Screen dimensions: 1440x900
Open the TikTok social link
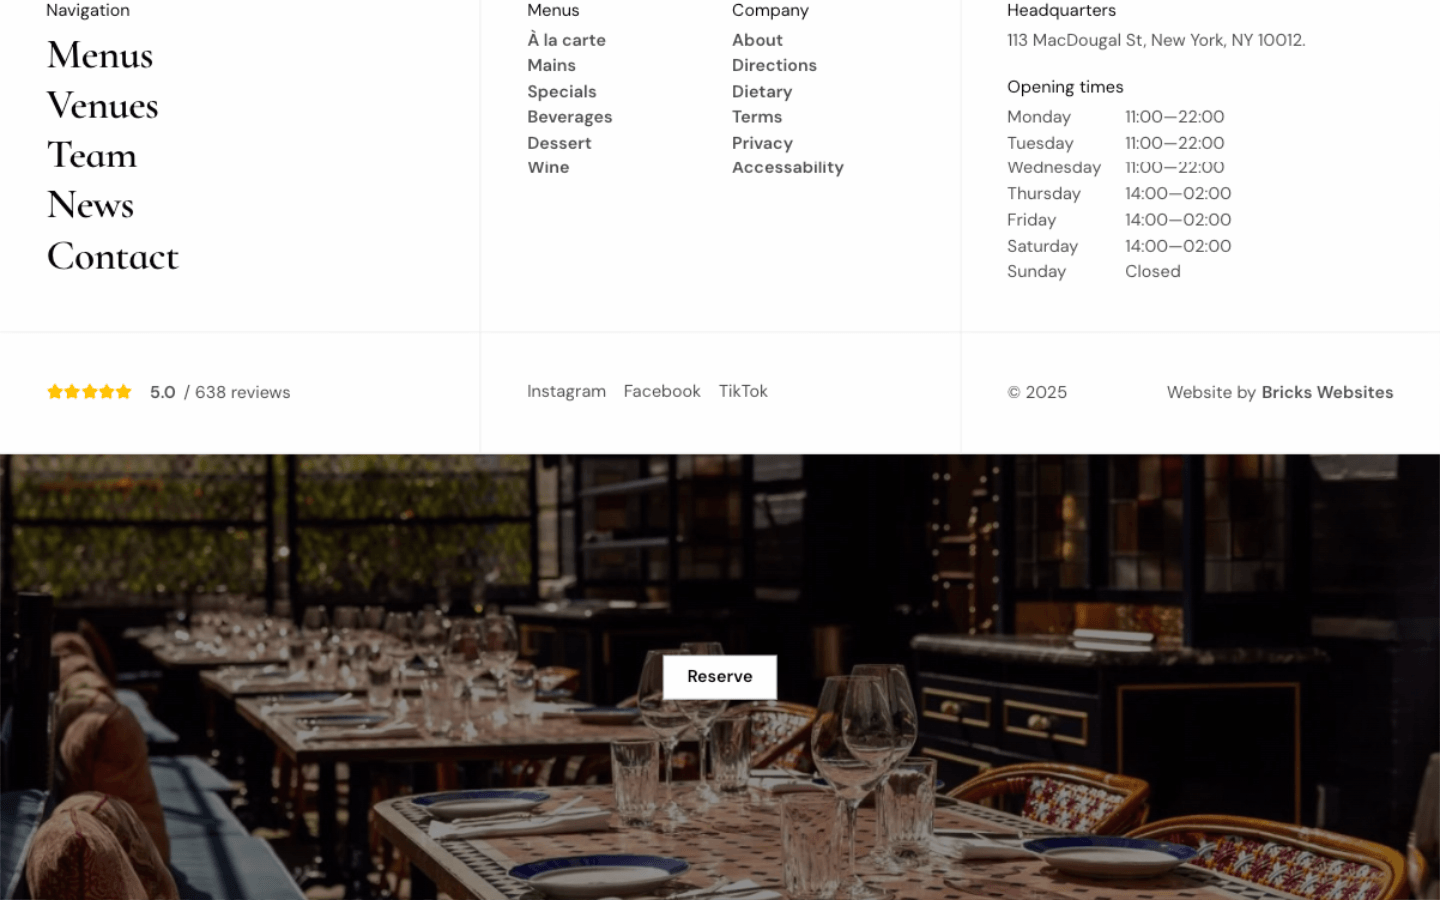pyautogui.click(x=743, y=391)
